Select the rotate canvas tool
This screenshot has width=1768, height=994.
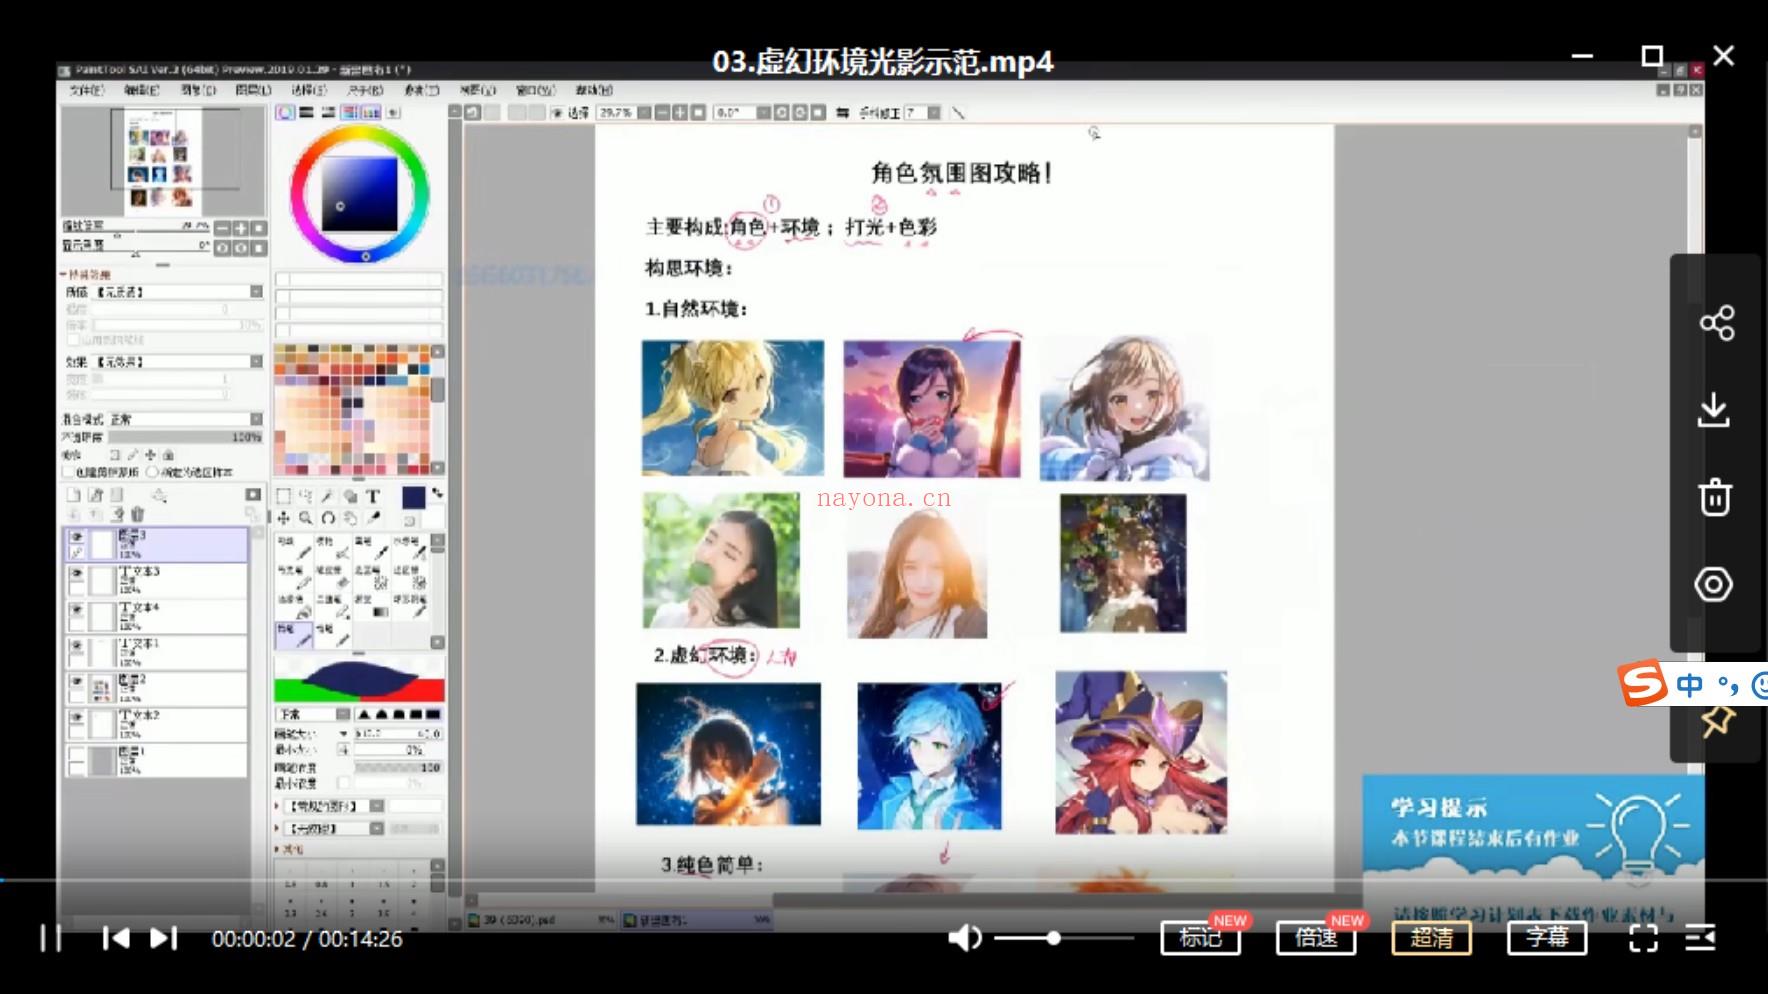pos(327,518)
